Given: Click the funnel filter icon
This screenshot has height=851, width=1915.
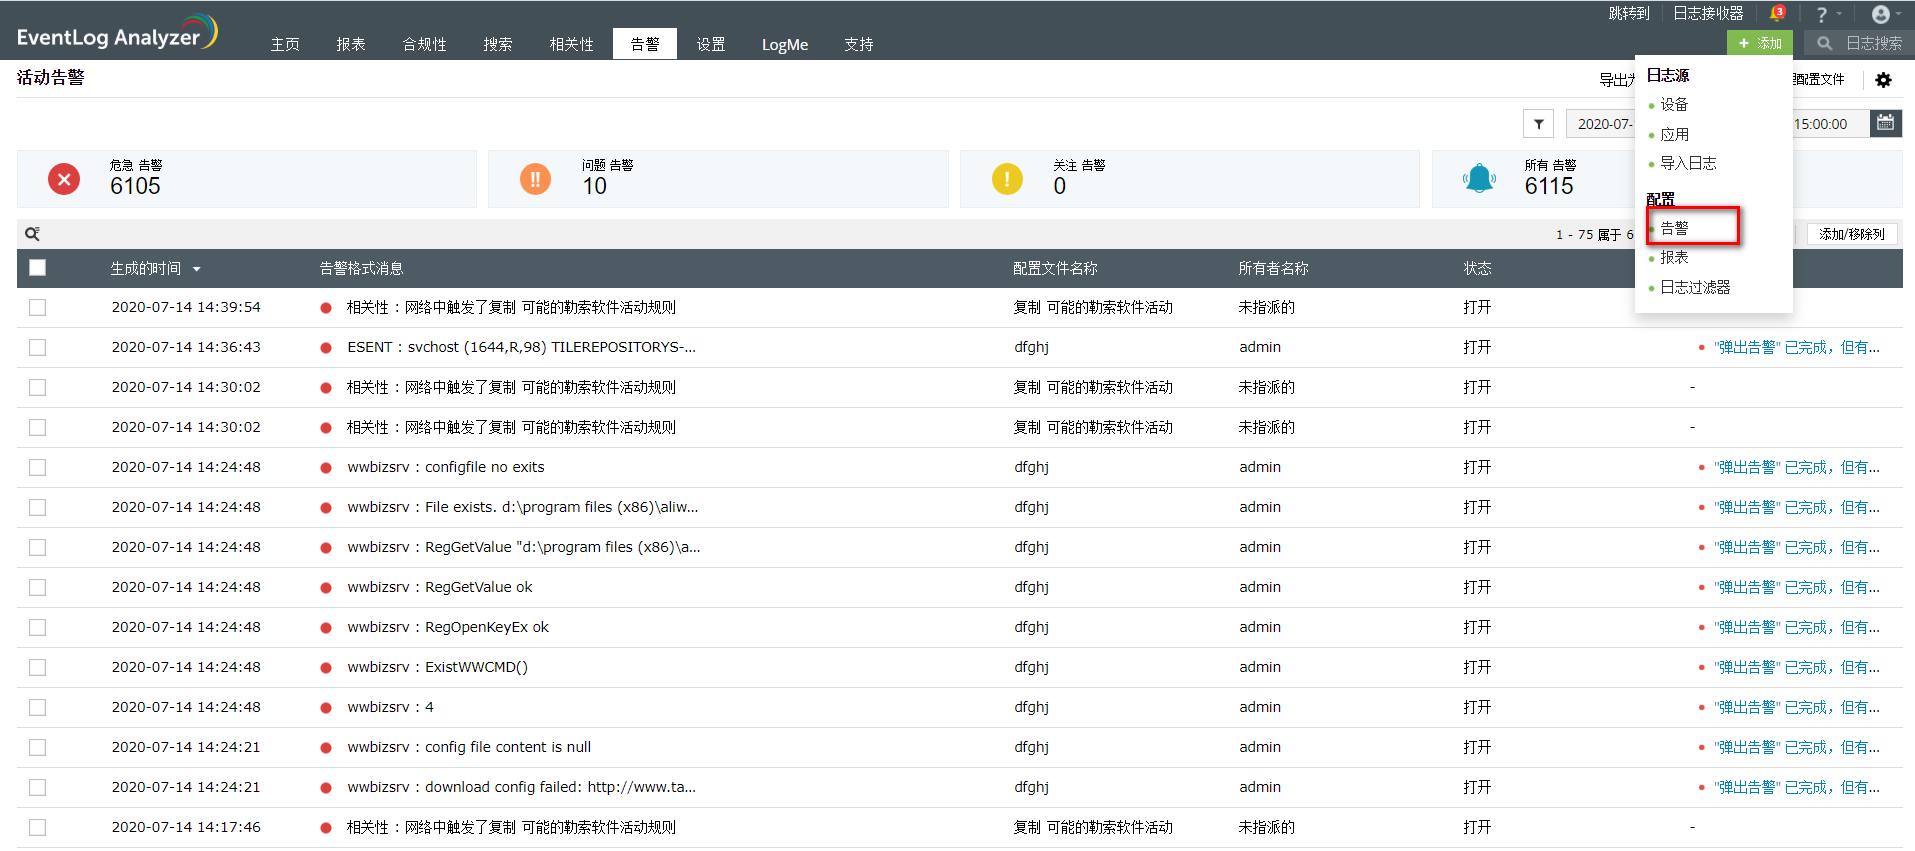Looking at the screenshot, I should coord(1538,124).
